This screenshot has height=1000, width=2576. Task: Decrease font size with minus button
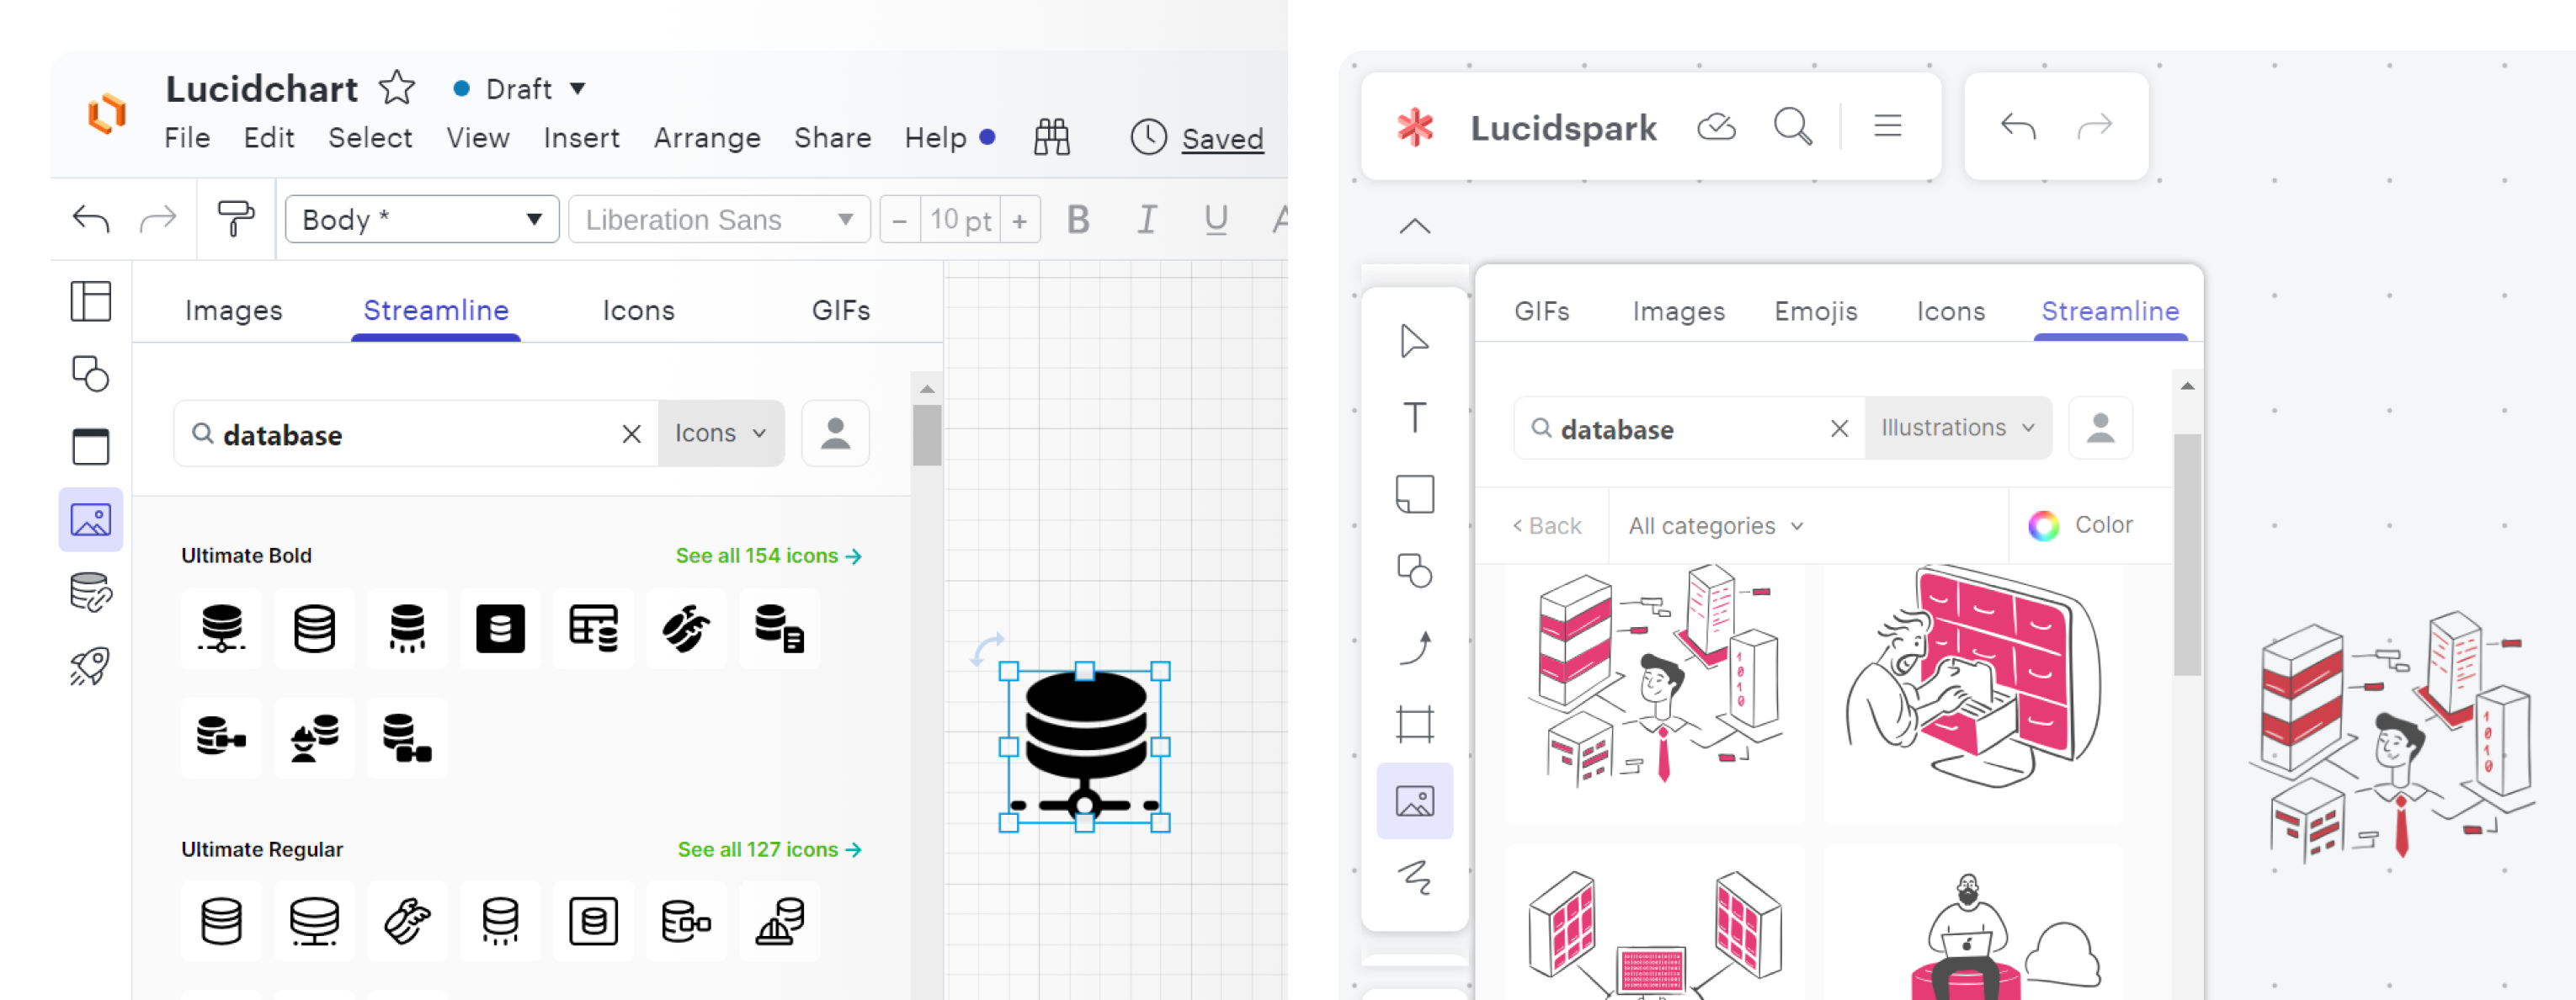click(899, 220)
